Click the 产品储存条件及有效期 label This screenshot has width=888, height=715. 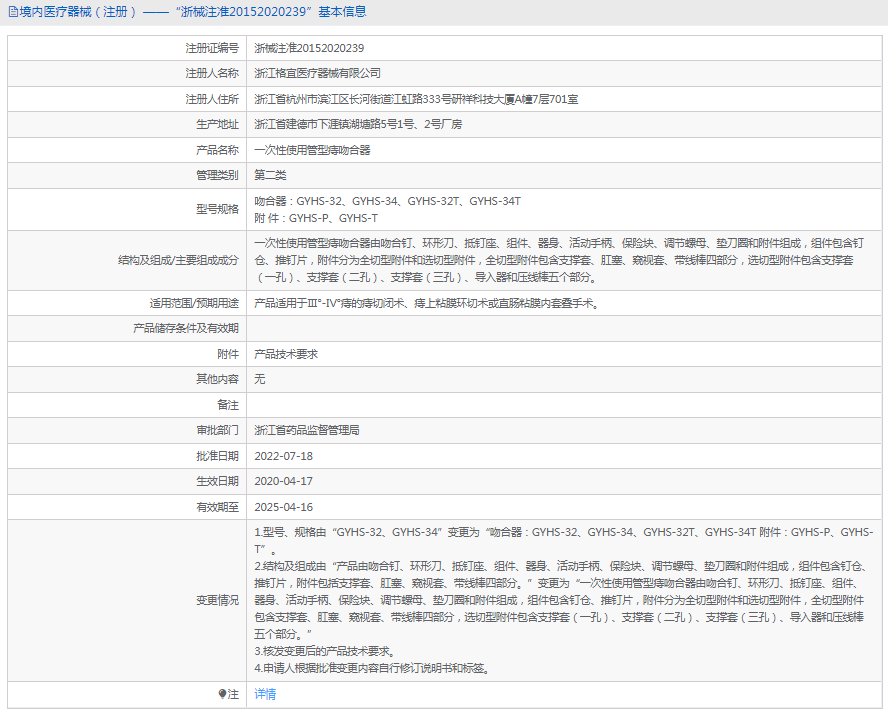(x=186, y=328)
